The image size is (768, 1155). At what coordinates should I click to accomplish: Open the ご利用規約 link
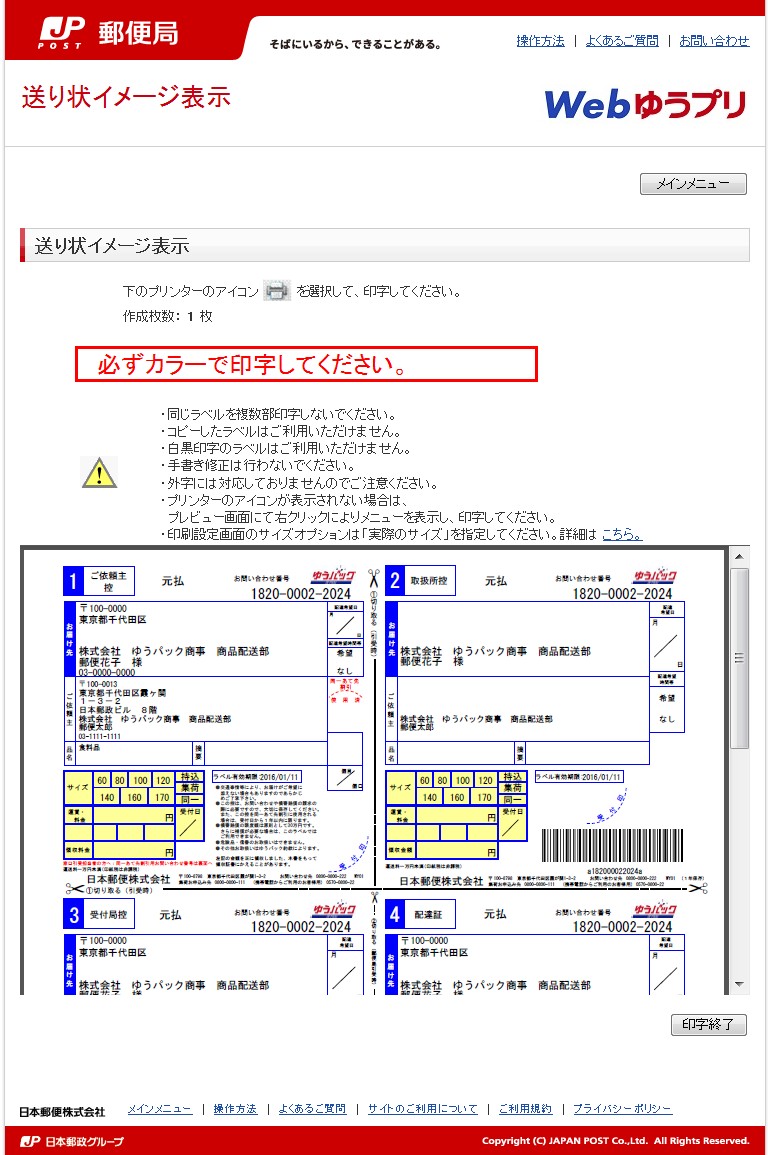(x=526, y=1109)
